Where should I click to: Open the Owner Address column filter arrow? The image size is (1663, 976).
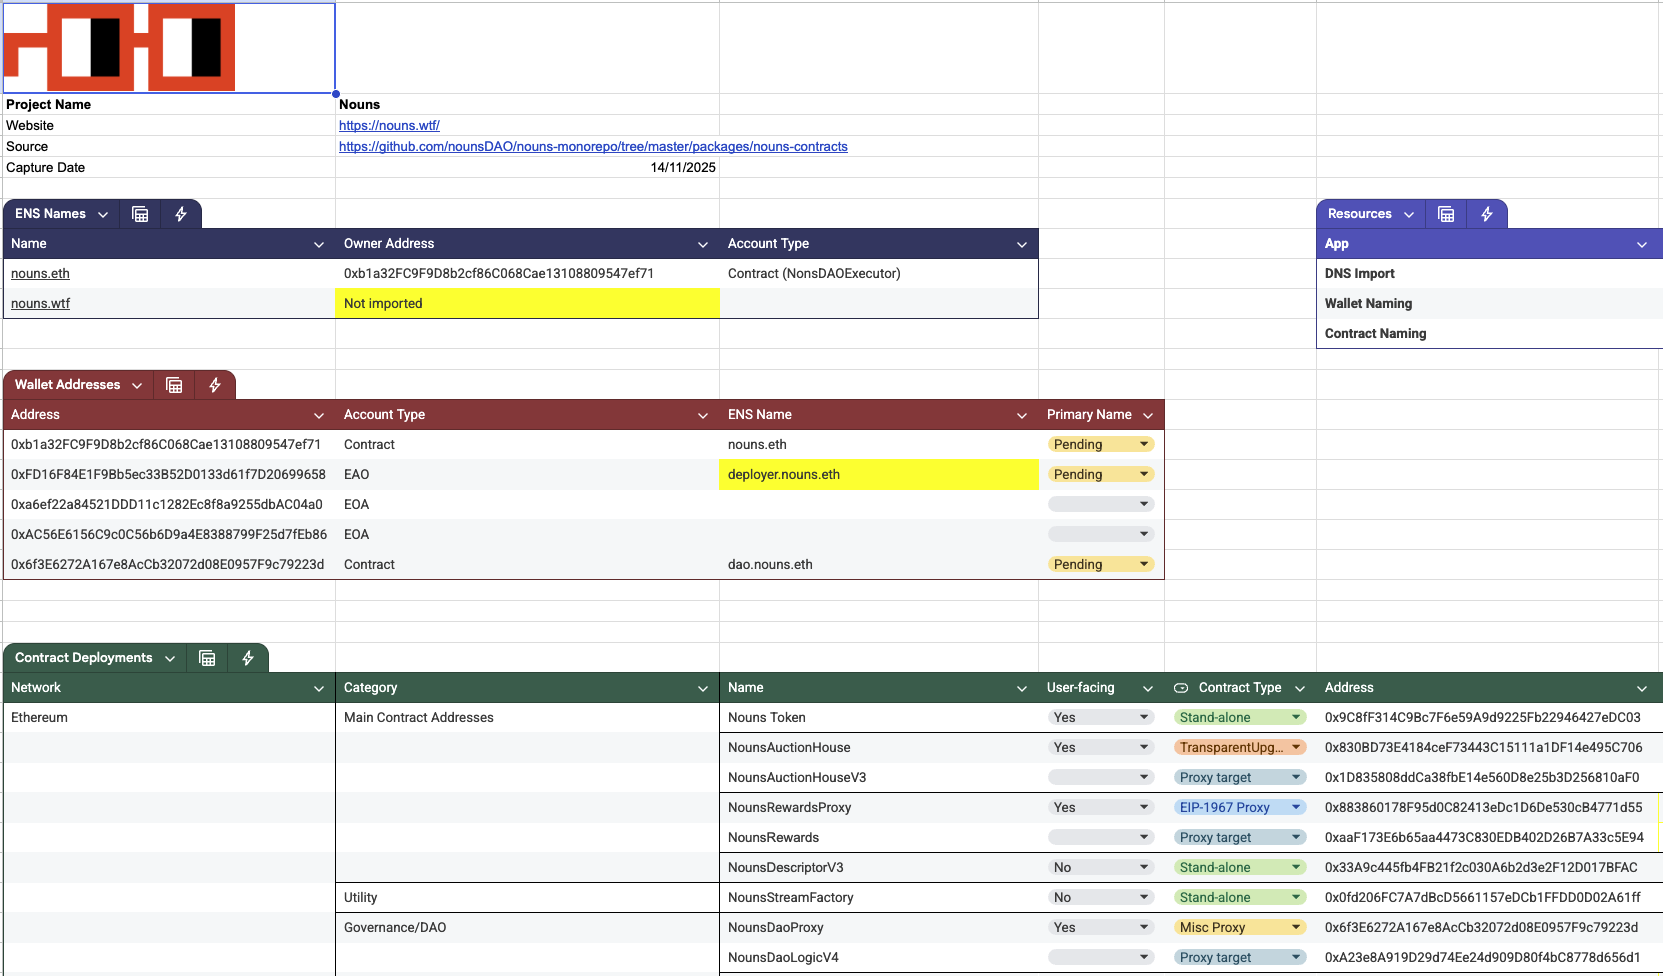[x=703, y=244]
